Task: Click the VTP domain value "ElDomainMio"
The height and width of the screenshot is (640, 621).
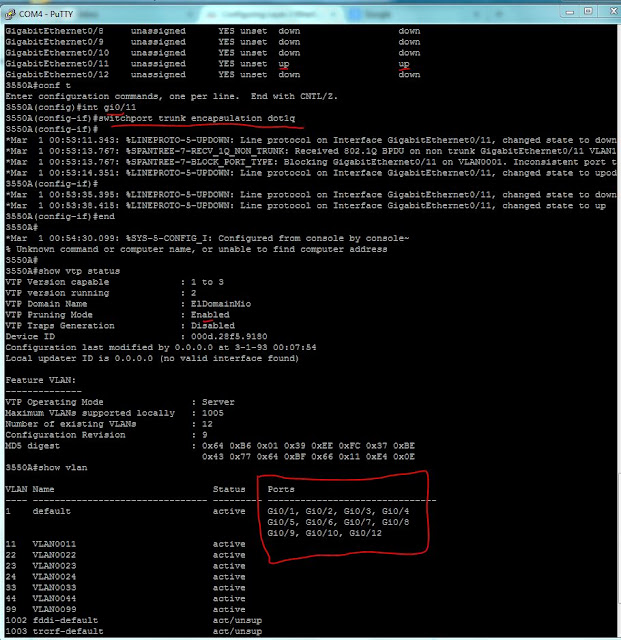Action: click(x=221, y=304)
